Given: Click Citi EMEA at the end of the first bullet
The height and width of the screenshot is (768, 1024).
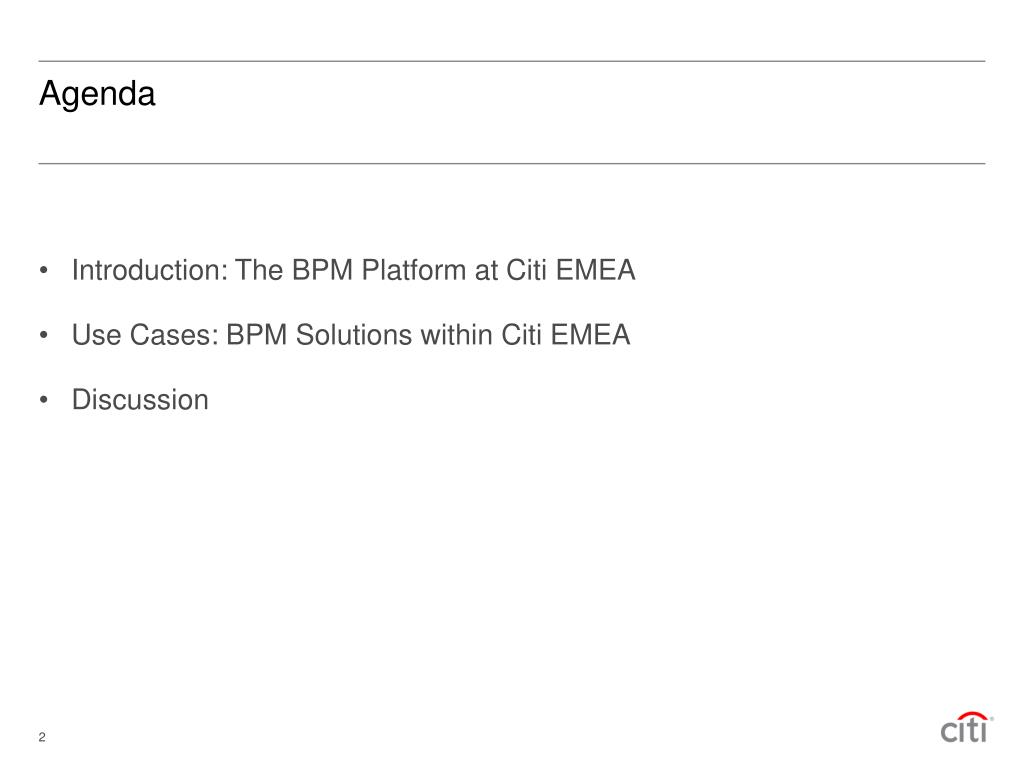Looking at the screenshot, I should 570,270.
